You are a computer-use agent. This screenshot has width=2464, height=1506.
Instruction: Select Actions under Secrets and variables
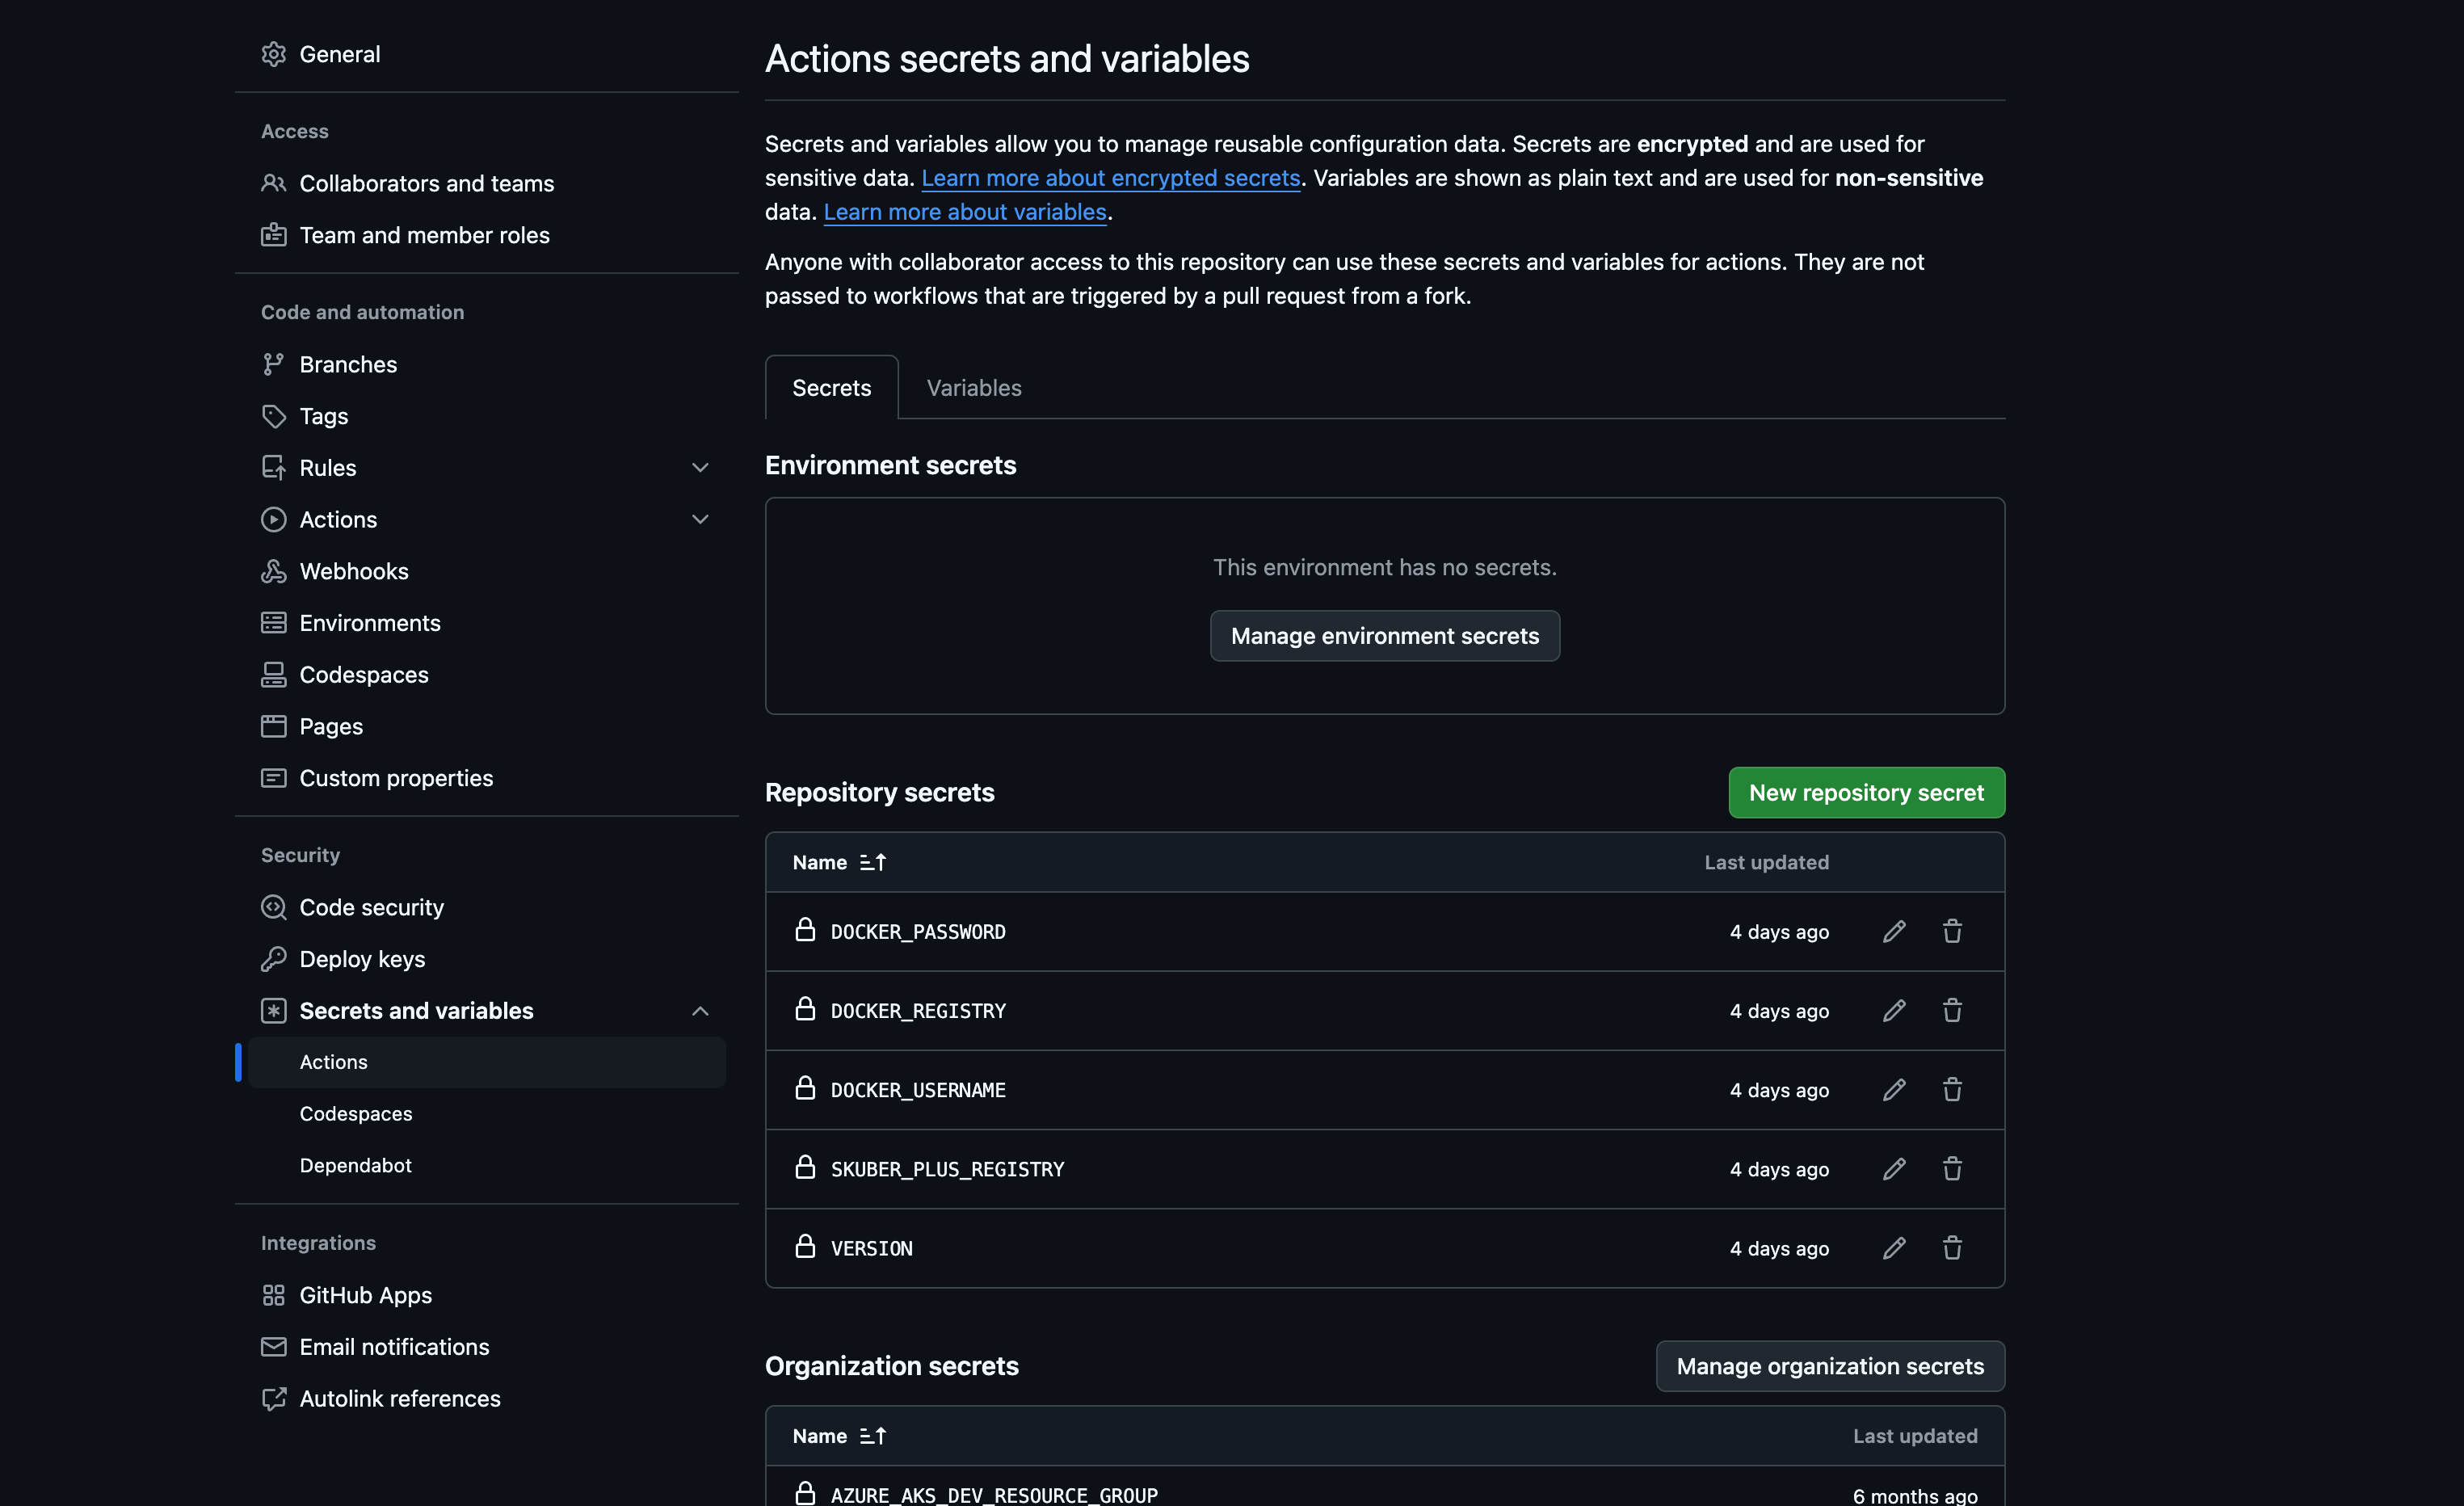[487, 1062]
